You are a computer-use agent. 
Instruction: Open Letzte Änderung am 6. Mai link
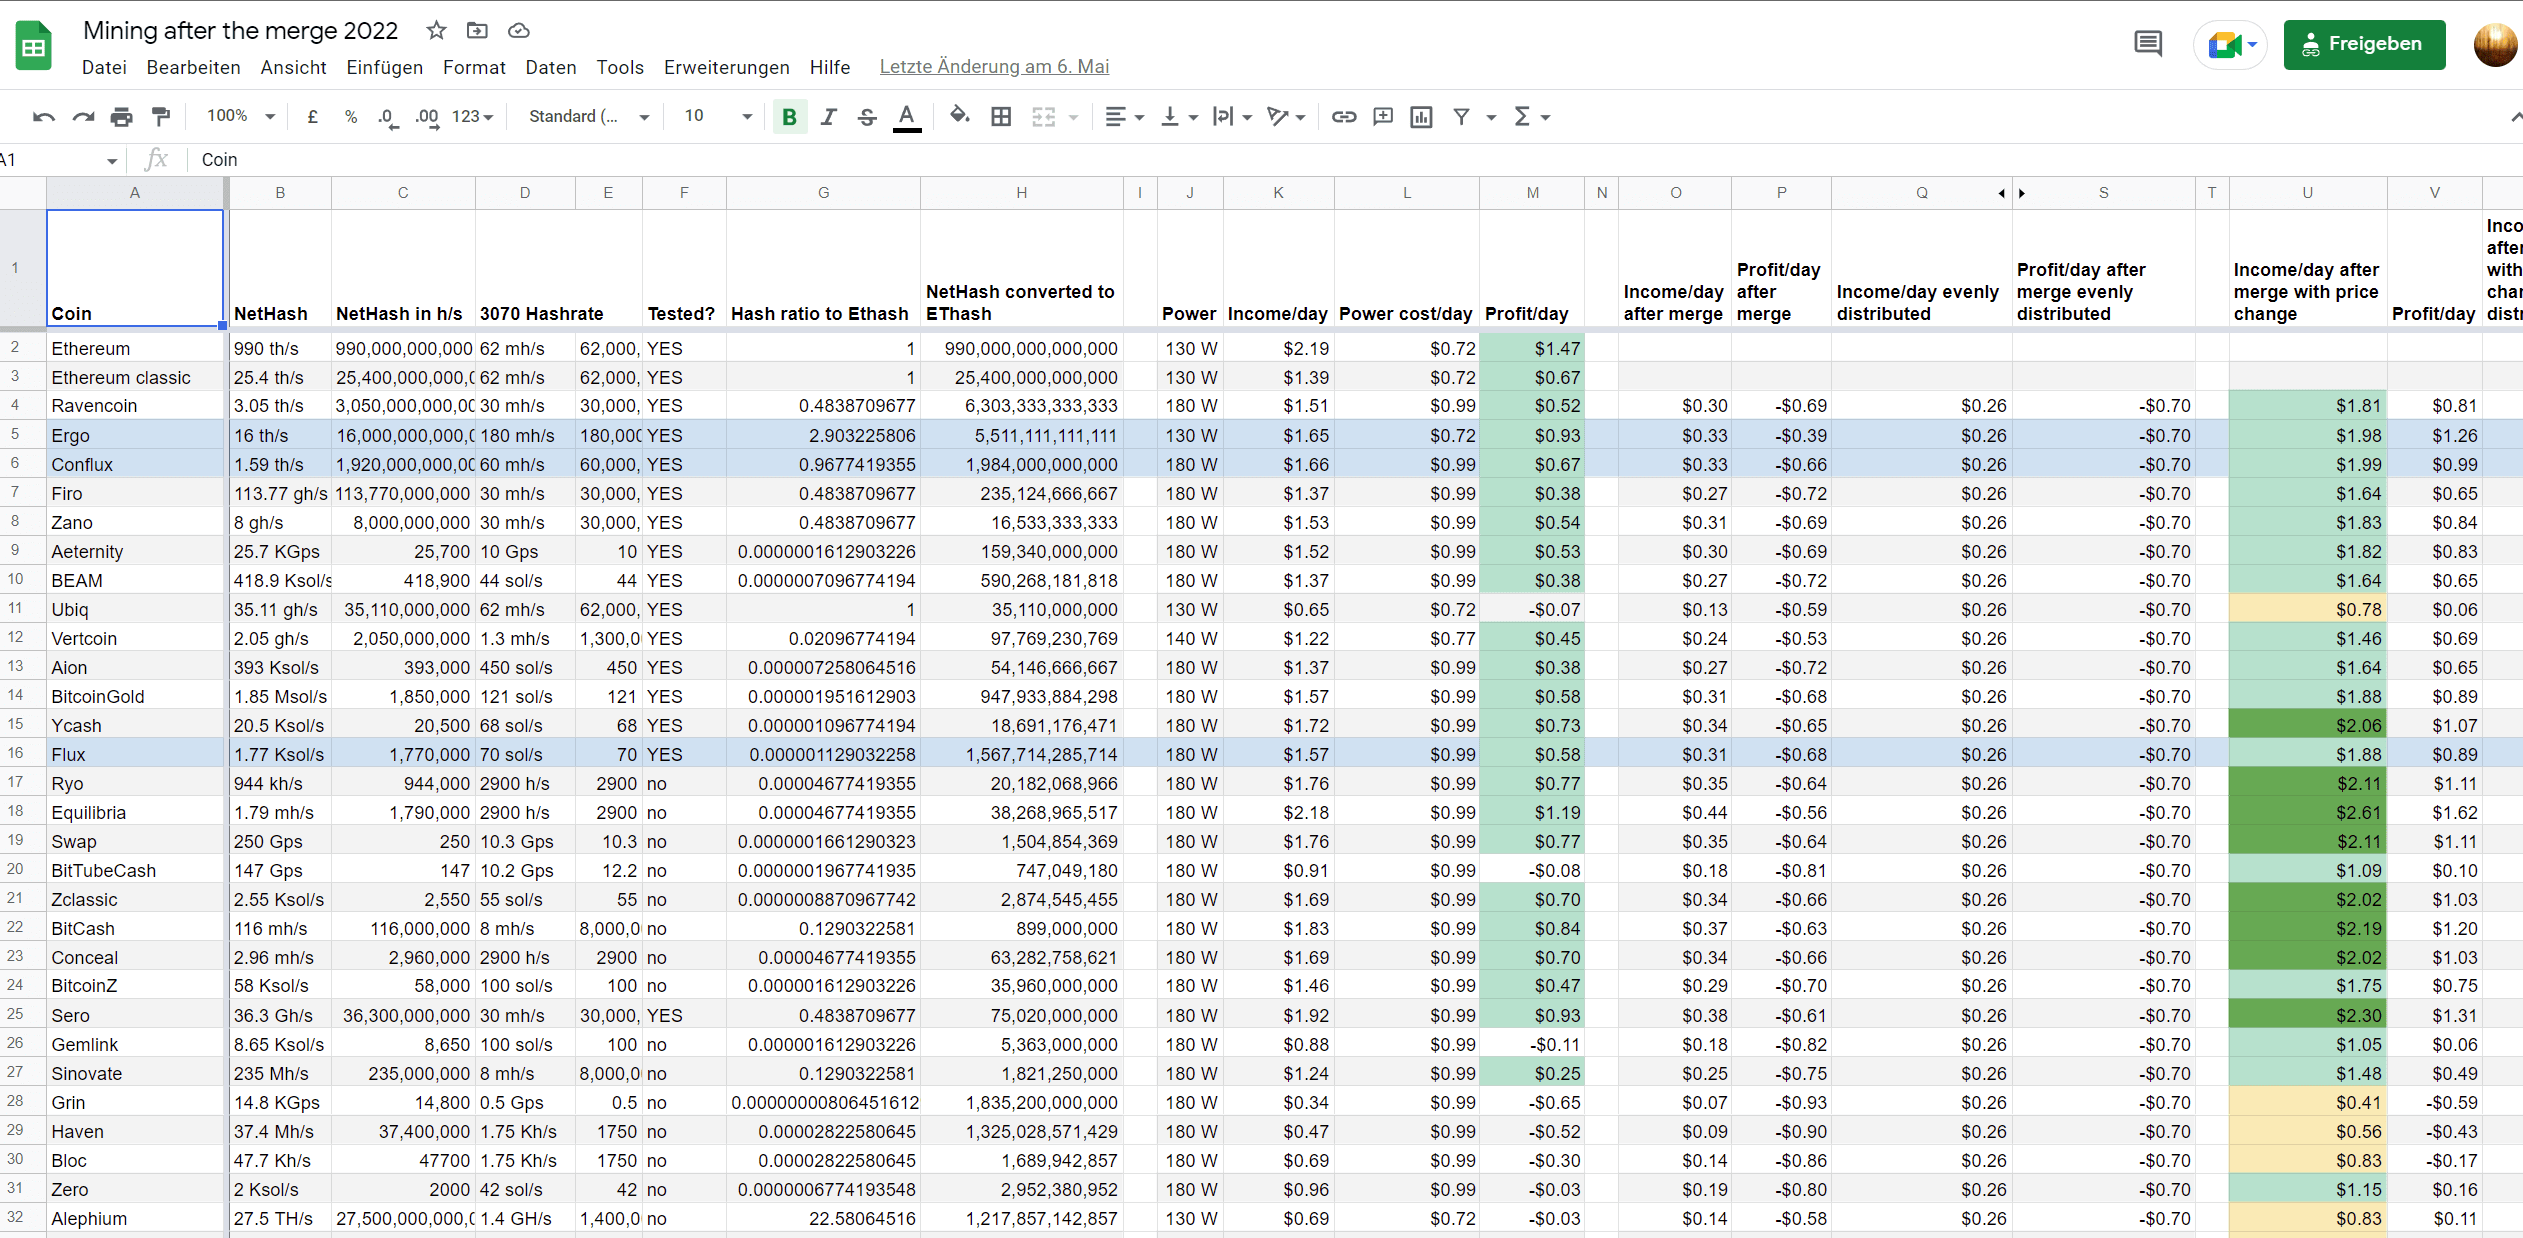coord(994,67)
